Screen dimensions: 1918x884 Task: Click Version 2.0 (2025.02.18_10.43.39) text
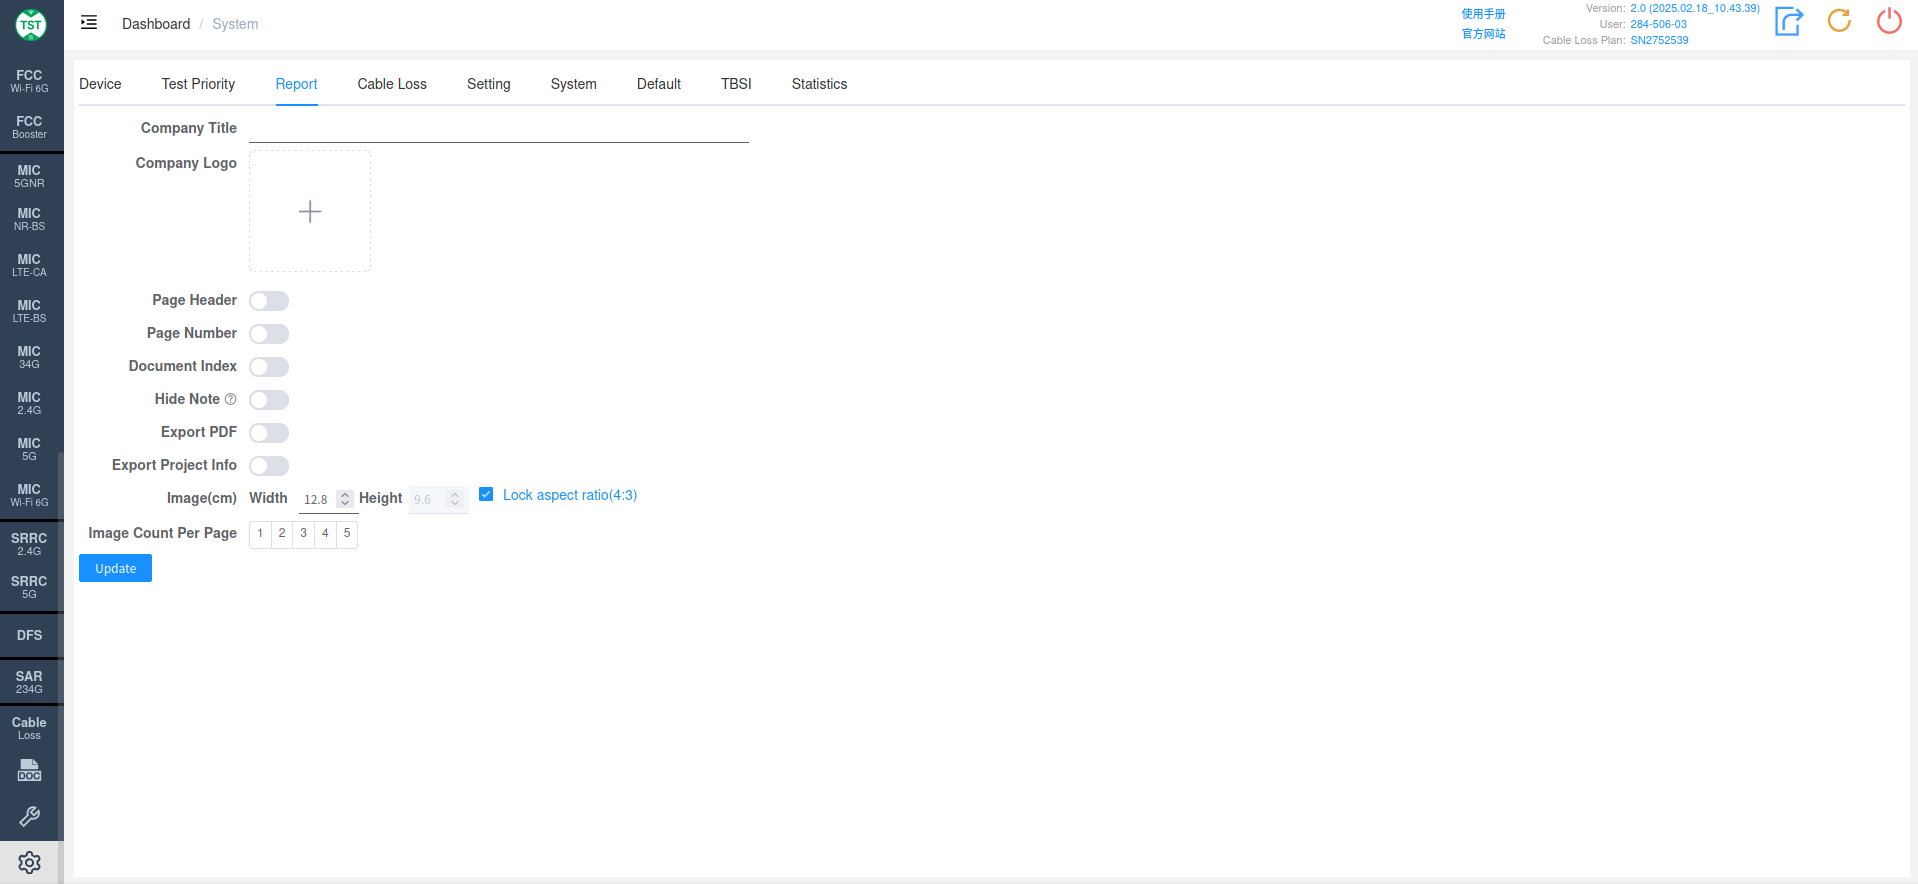pos(1695,8)
